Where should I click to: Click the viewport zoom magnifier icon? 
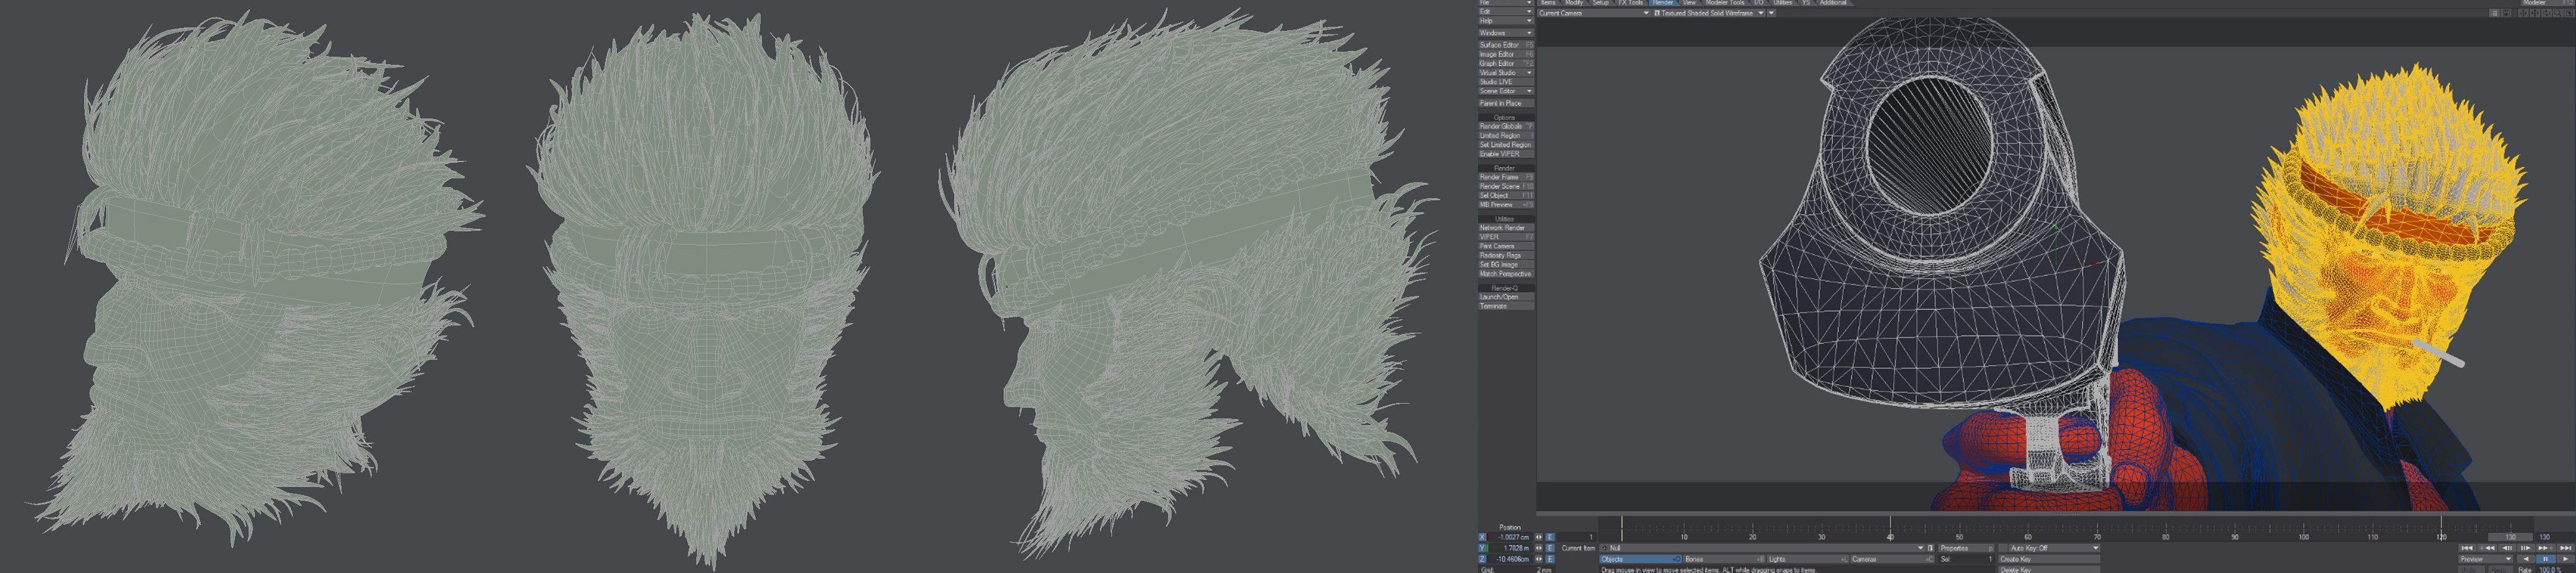2558,13
